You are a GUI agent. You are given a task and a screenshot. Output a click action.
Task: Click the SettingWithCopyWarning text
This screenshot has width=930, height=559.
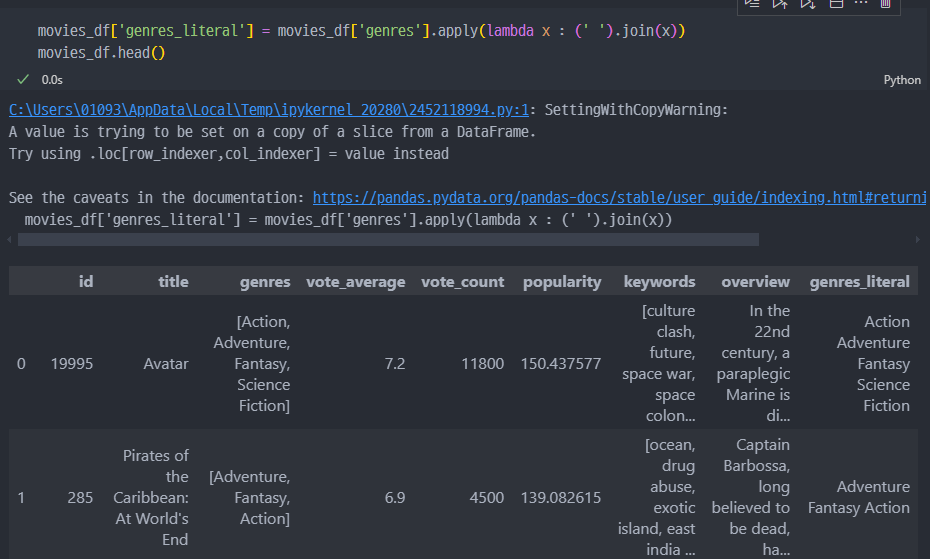636,110
